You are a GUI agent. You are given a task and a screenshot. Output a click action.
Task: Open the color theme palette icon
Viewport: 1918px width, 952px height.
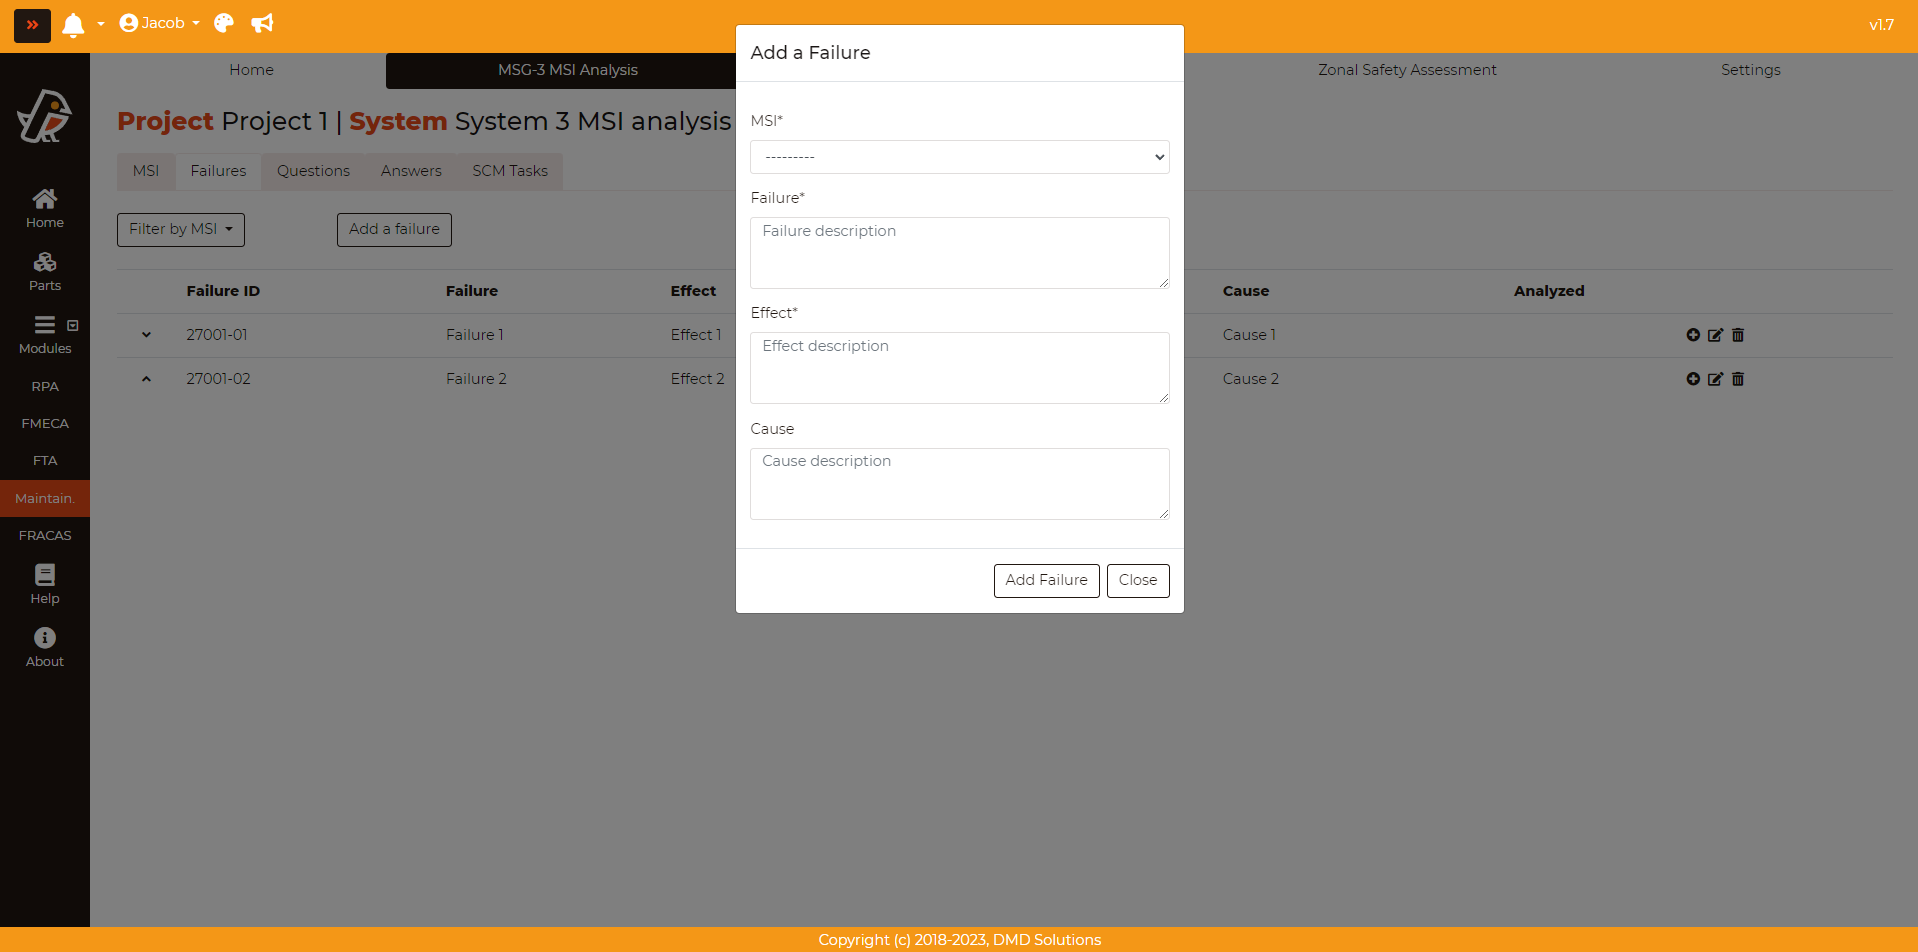[224, 23]
